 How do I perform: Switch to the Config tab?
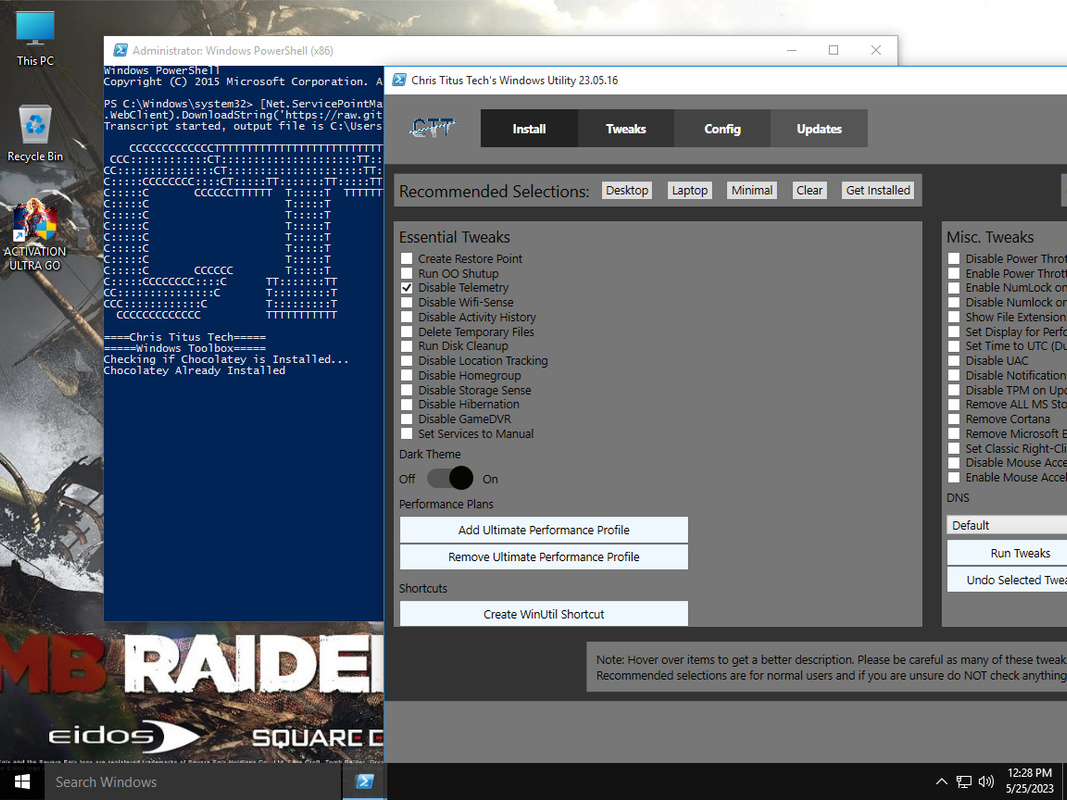point(722,129)
